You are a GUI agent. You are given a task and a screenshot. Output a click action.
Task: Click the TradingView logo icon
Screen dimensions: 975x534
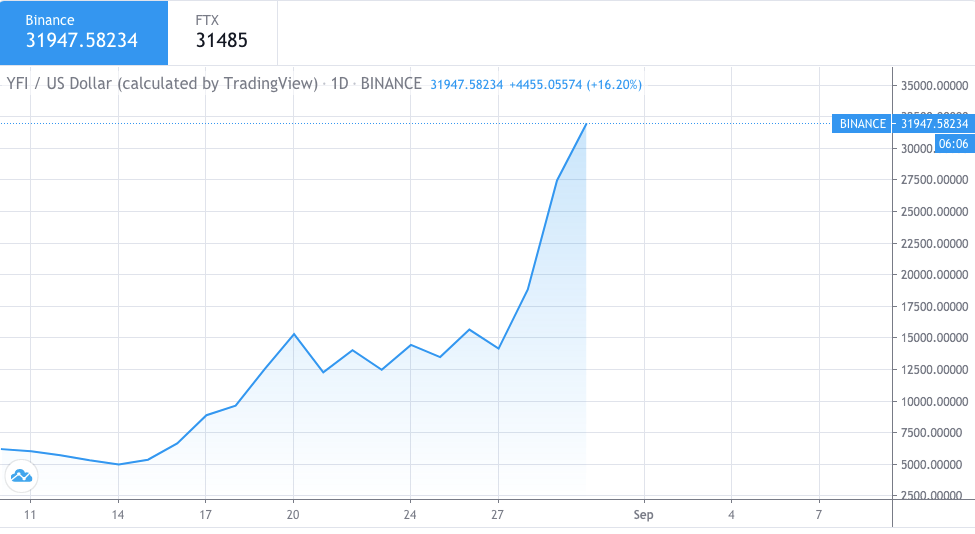coord(21,476)
